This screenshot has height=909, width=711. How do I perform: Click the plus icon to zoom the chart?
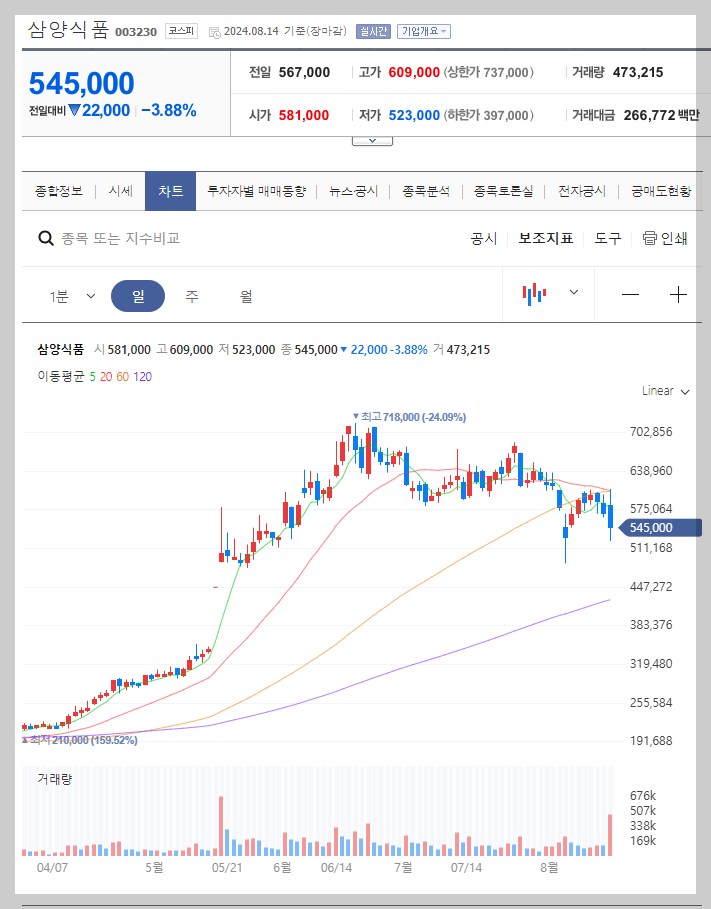(x=679, y=293)
